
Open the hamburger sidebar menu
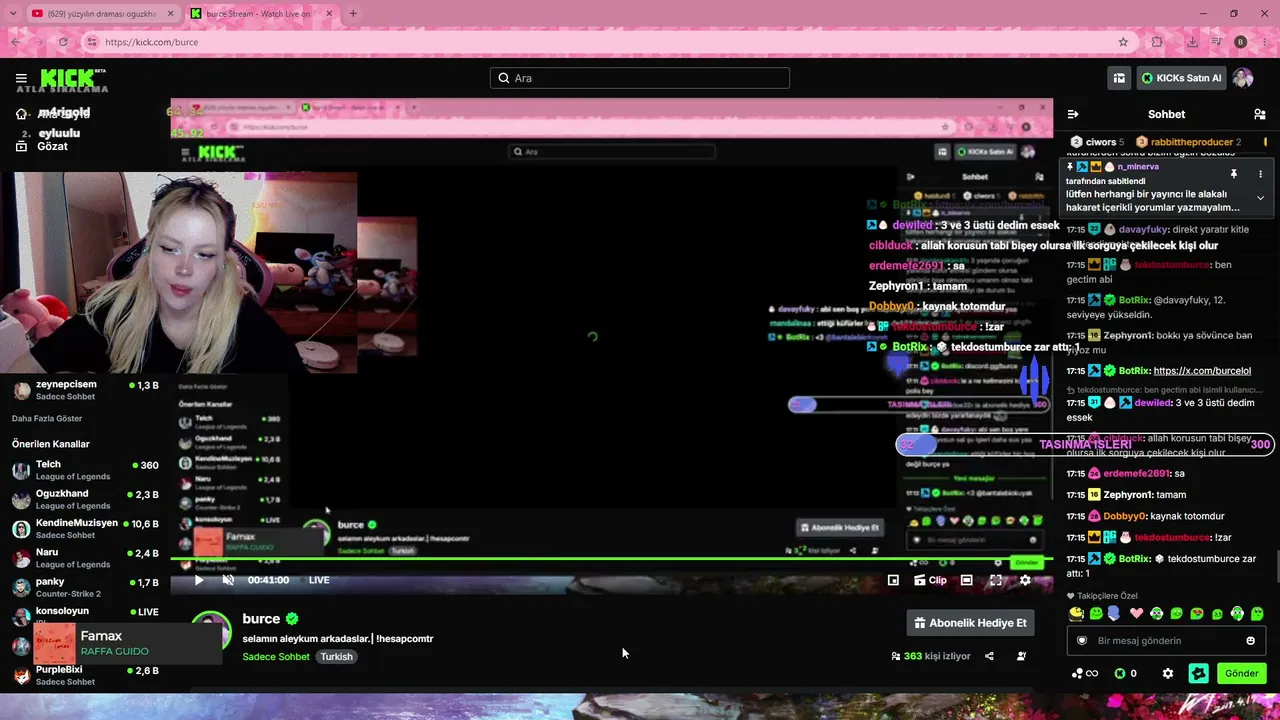[x=21, y=78]
